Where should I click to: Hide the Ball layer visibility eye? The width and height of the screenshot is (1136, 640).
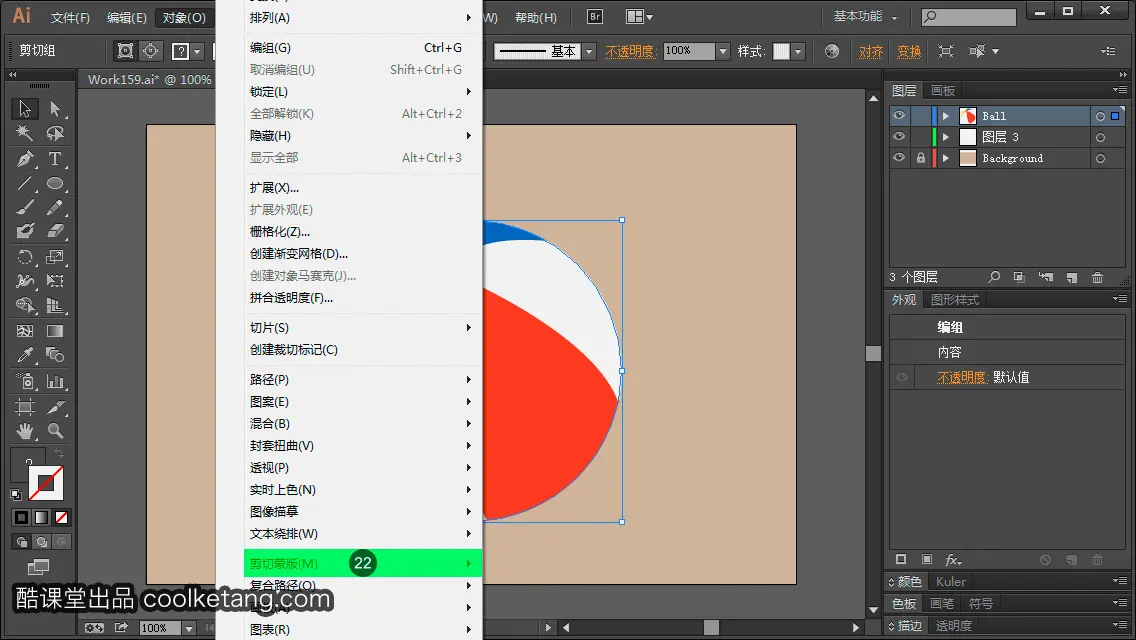tap(899, 115)
